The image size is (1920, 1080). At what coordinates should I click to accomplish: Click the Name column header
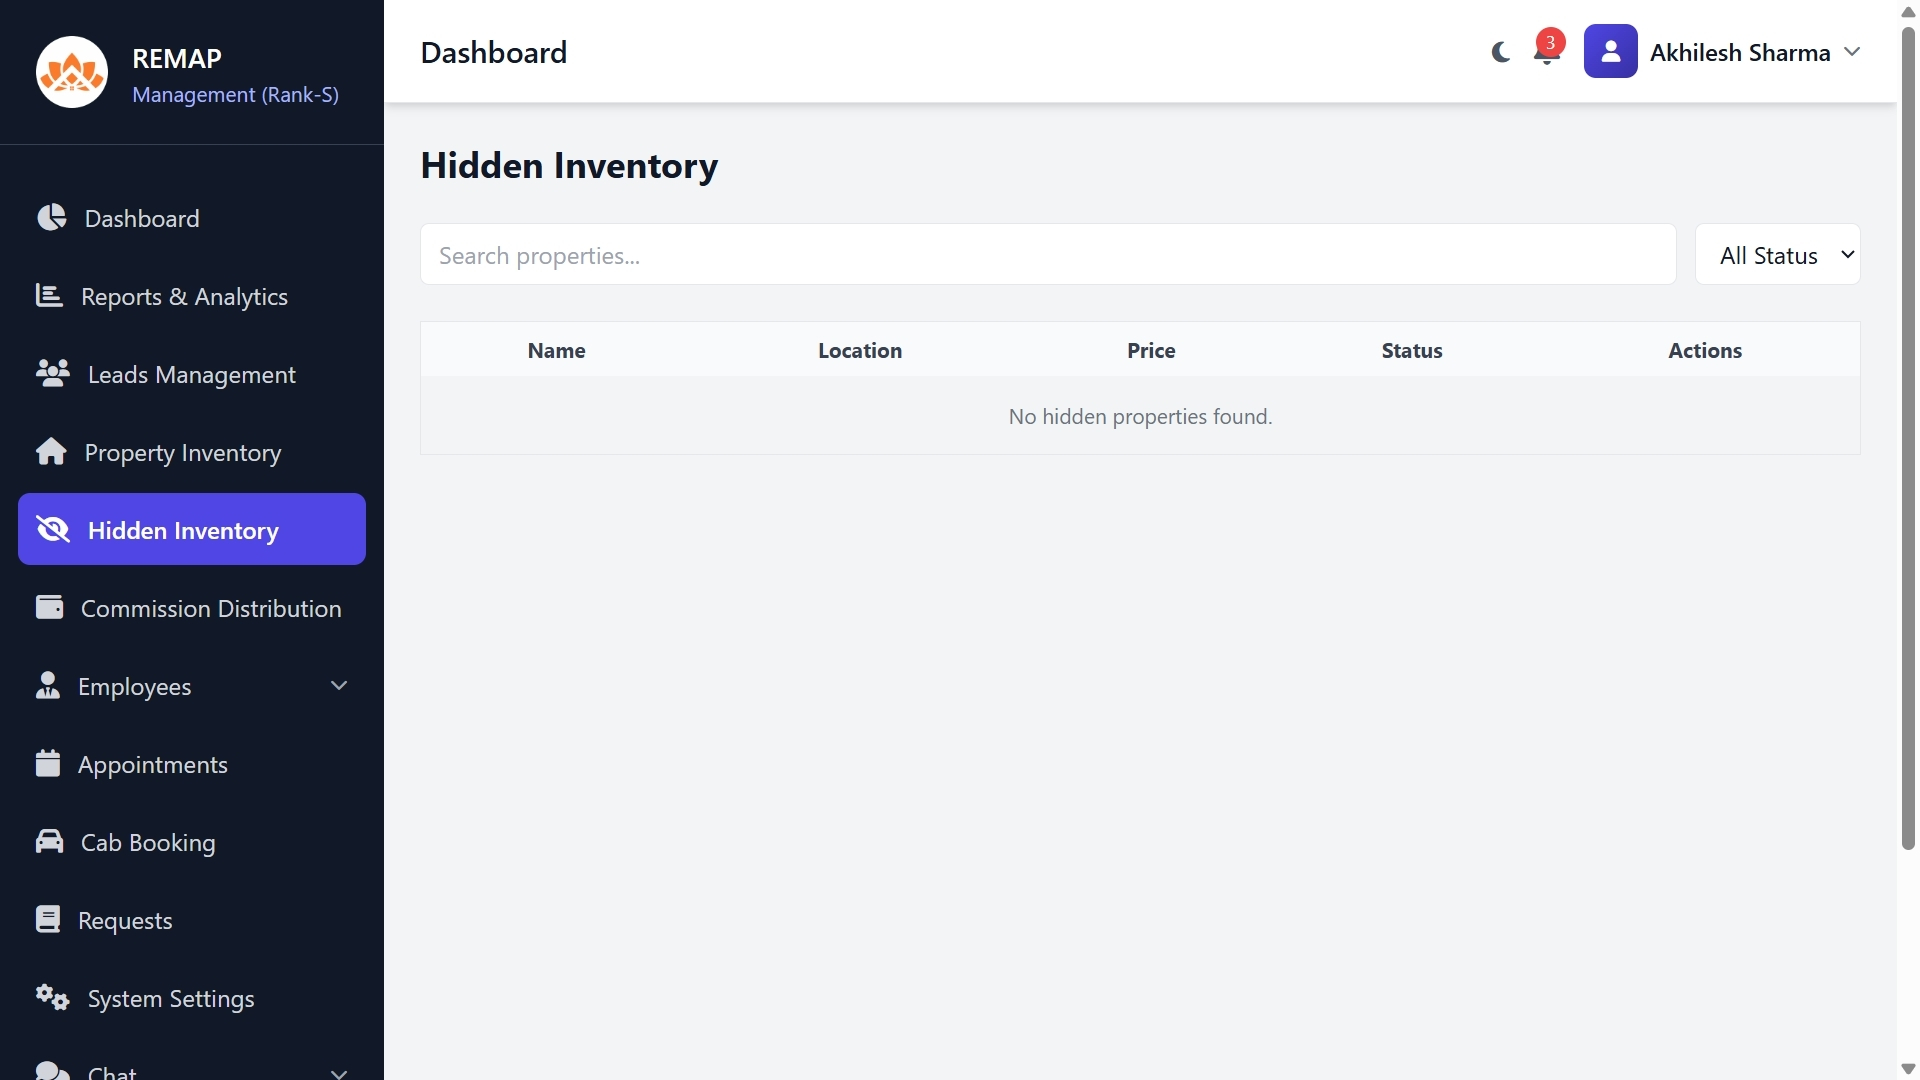(x=556, y=350)
